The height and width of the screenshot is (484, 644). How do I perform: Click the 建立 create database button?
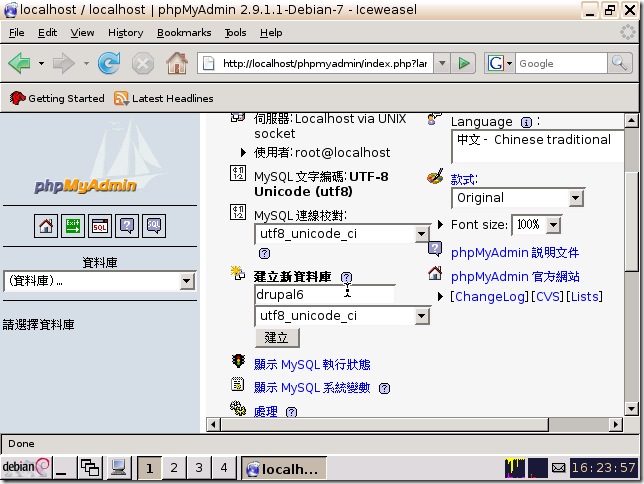[x=277, y=338]
